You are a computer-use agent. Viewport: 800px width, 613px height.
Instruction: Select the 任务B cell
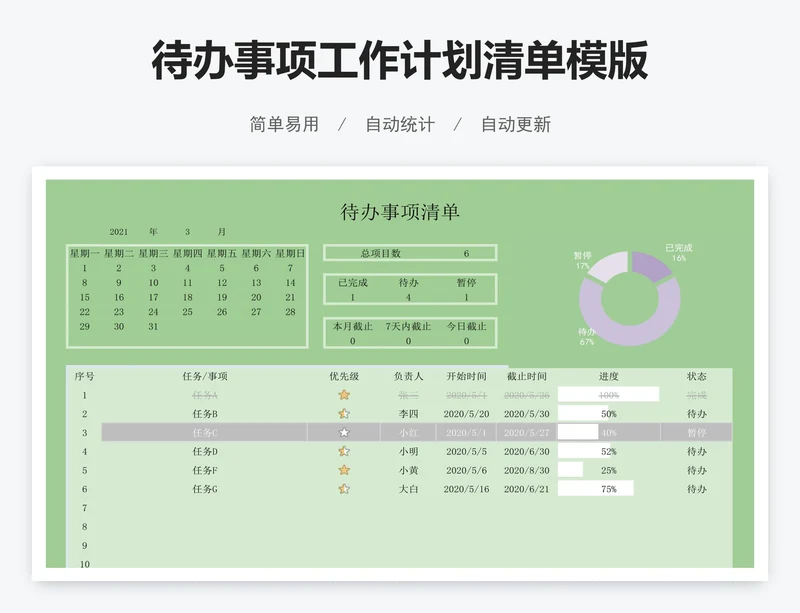pyautogui.click(x=205, y=413)
